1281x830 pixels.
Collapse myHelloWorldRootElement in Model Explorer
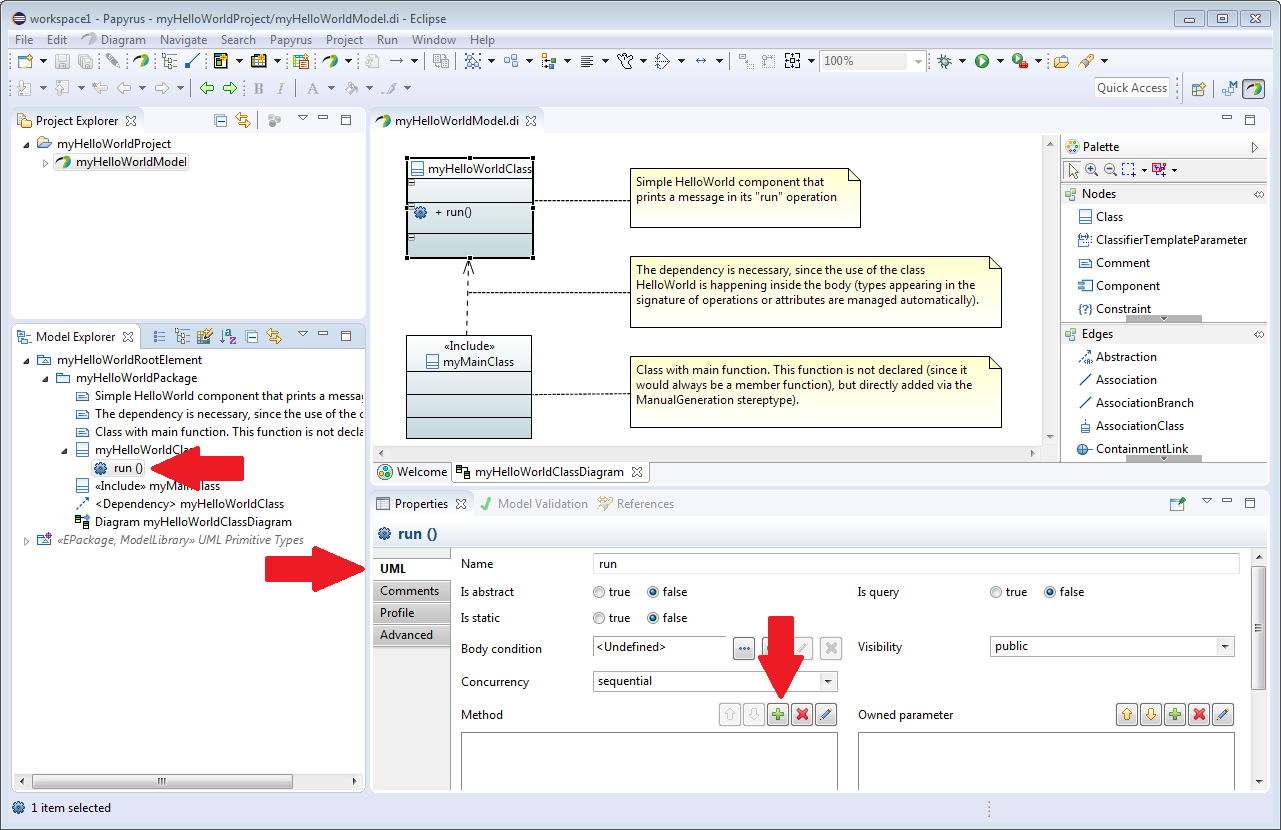pos(26,360)
